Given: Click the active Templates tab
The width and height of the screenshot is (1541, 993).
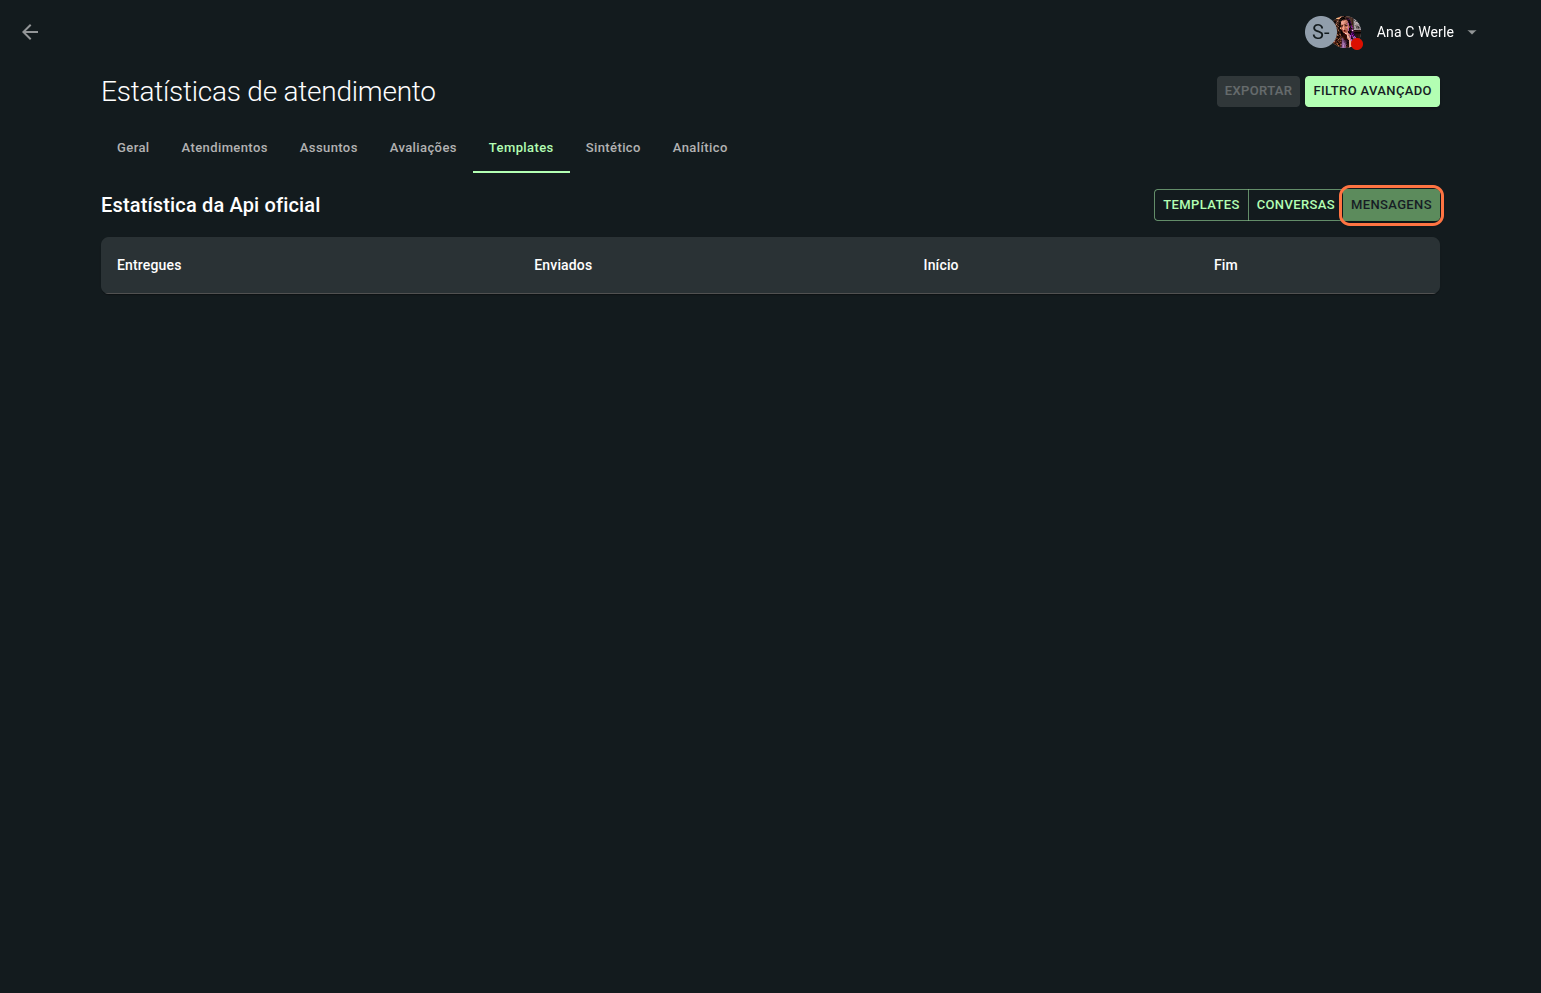Looking at the screenshot, I should 521,148.
